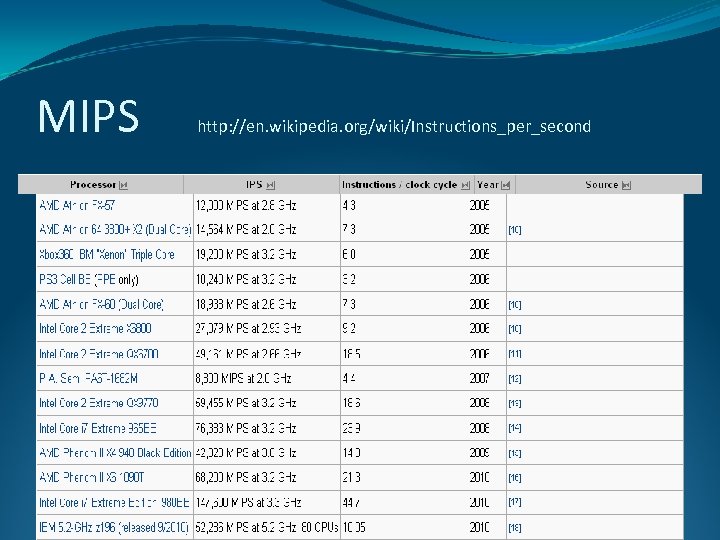
Task: Open citation [10] in Core 2 Extreme X6800 row
Action: tap(515, 329)
